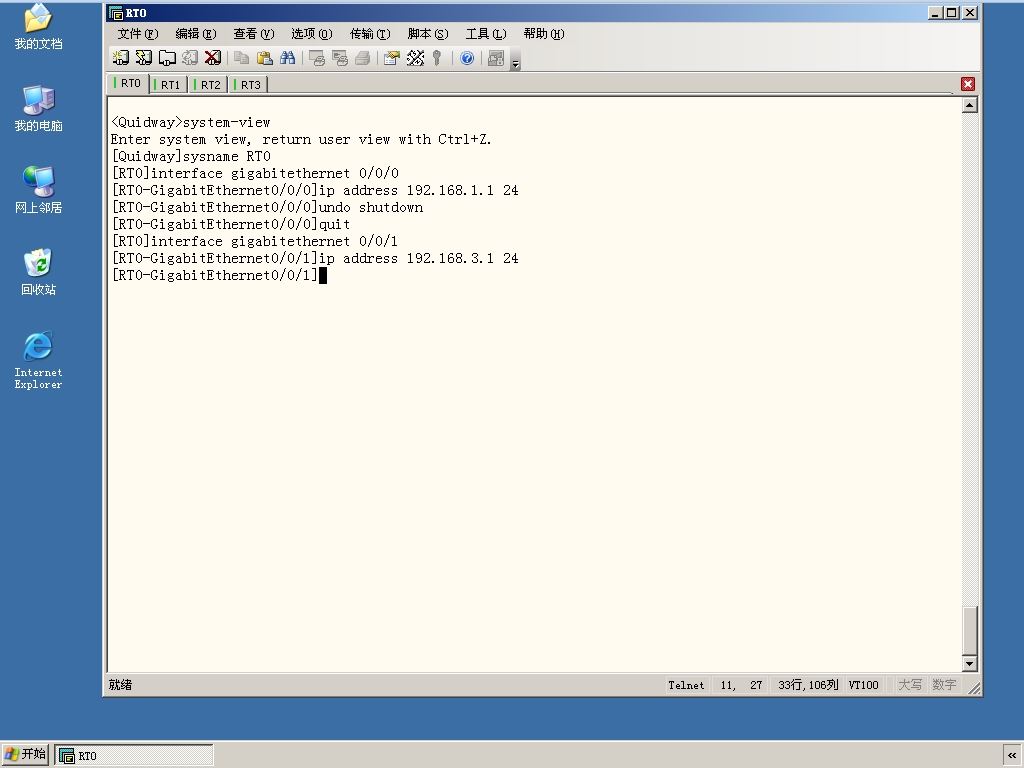Click the 'undo shutdown' command line
The image size is (1024, 768).
coord(267,208)
